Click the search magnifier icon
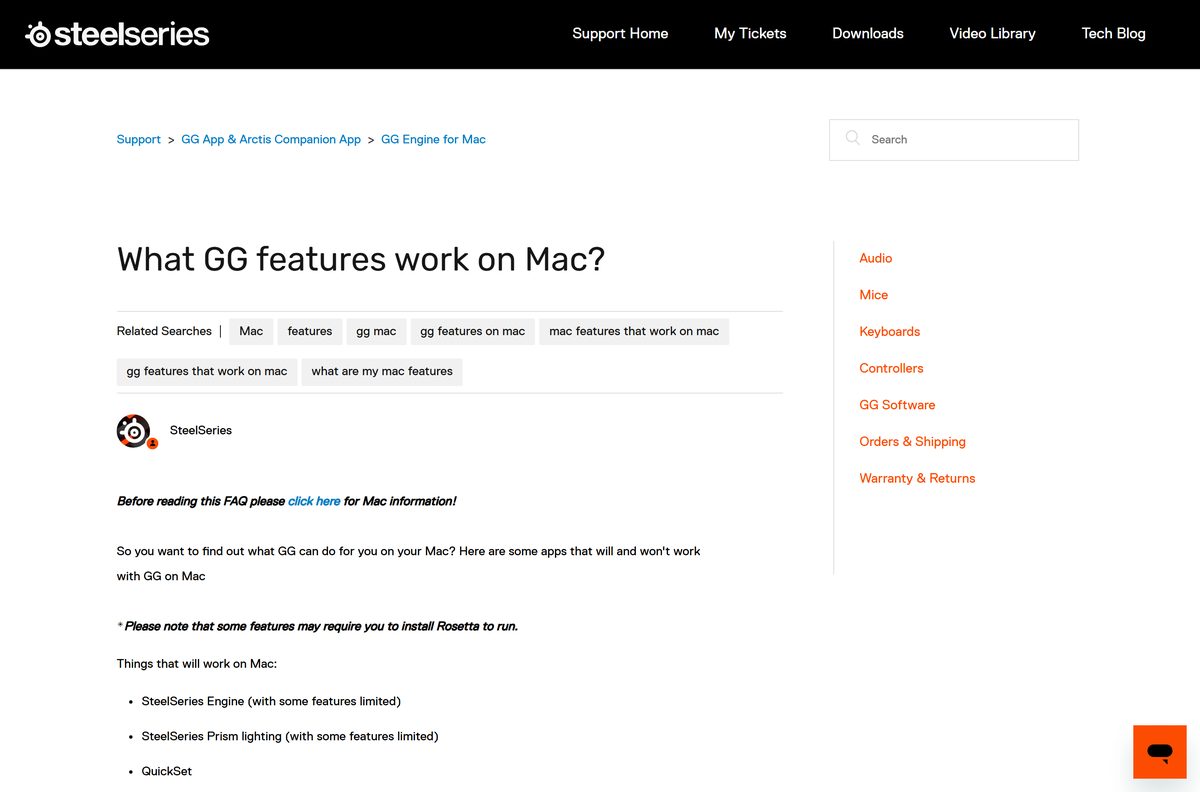This screenshot has width=1200, height=792. tap(852, 139)
